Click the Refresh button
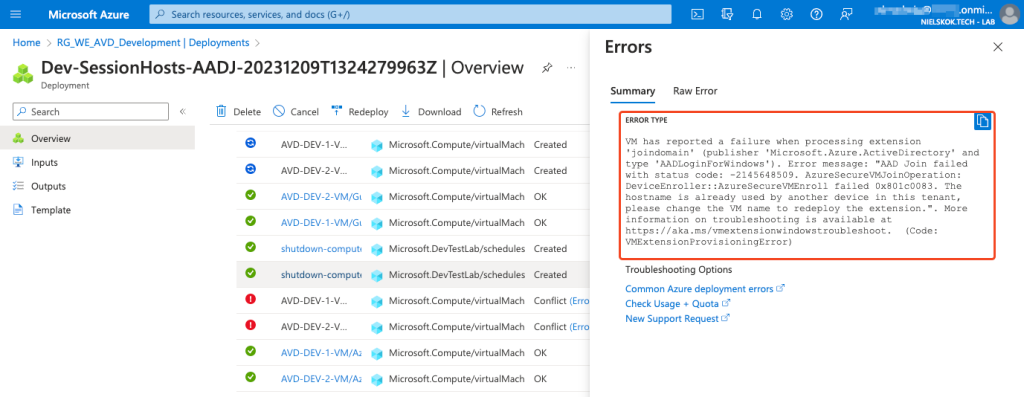The image size is (1024, 397). 498,112
